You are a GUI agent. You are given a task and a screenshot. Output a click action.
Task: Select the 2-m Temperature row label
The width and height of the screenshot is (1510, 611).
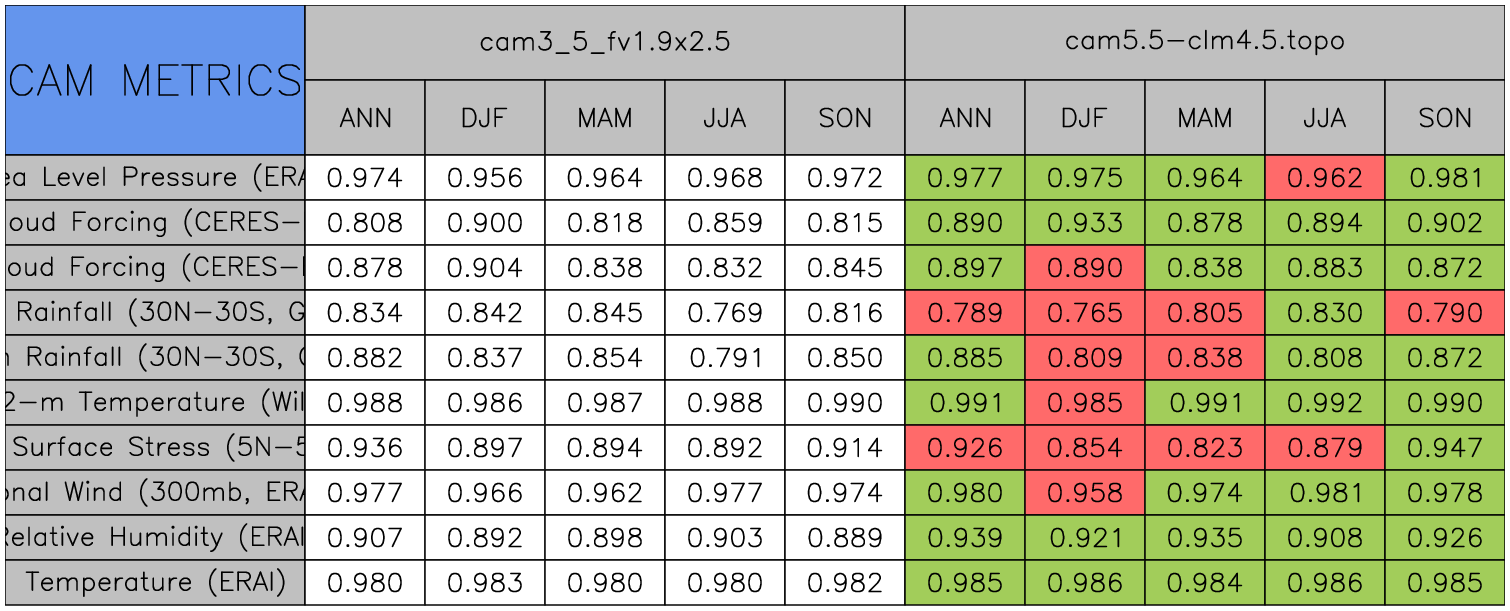155,403
